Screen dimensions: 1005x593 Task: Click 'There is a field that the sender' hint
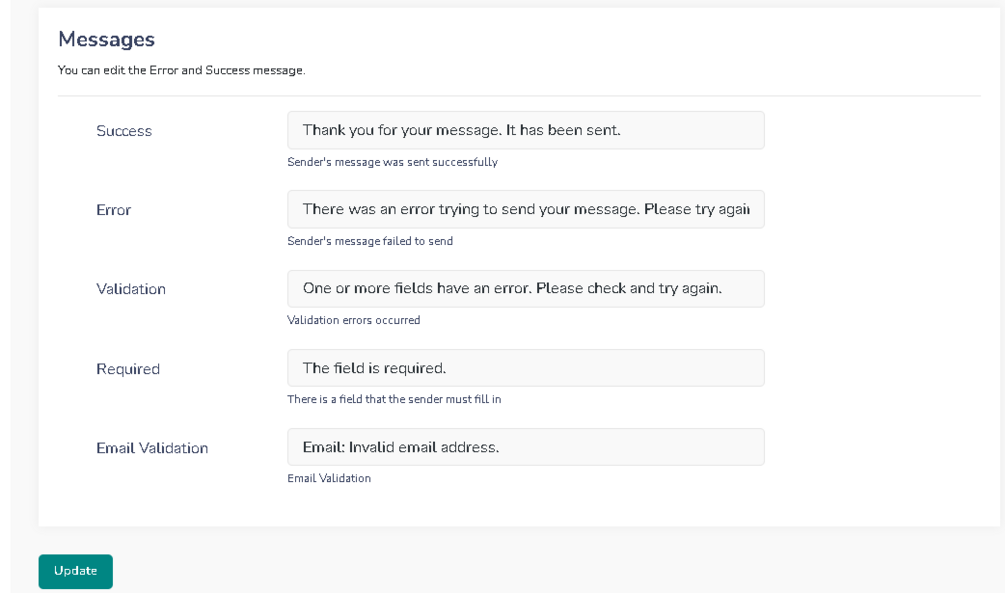click(x=394, y=399)
